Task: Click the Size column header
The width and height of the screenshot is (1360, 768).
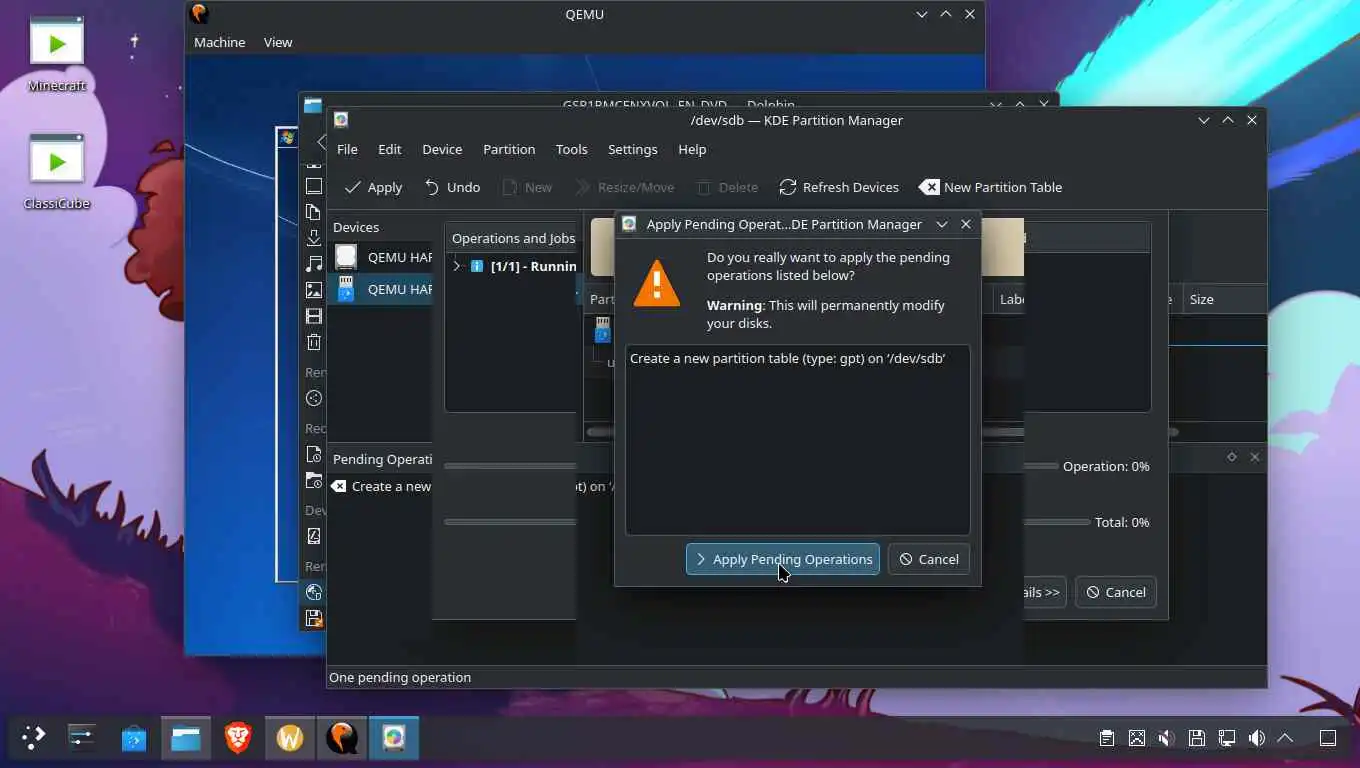Action: (x=1201, y=299)
